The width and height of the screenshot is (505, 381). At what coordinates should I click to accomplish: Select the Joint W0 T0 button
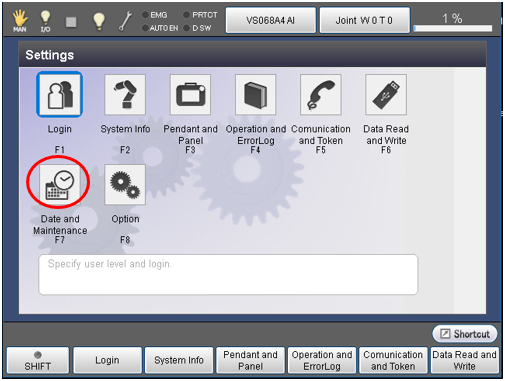click(x=364, y=20)
